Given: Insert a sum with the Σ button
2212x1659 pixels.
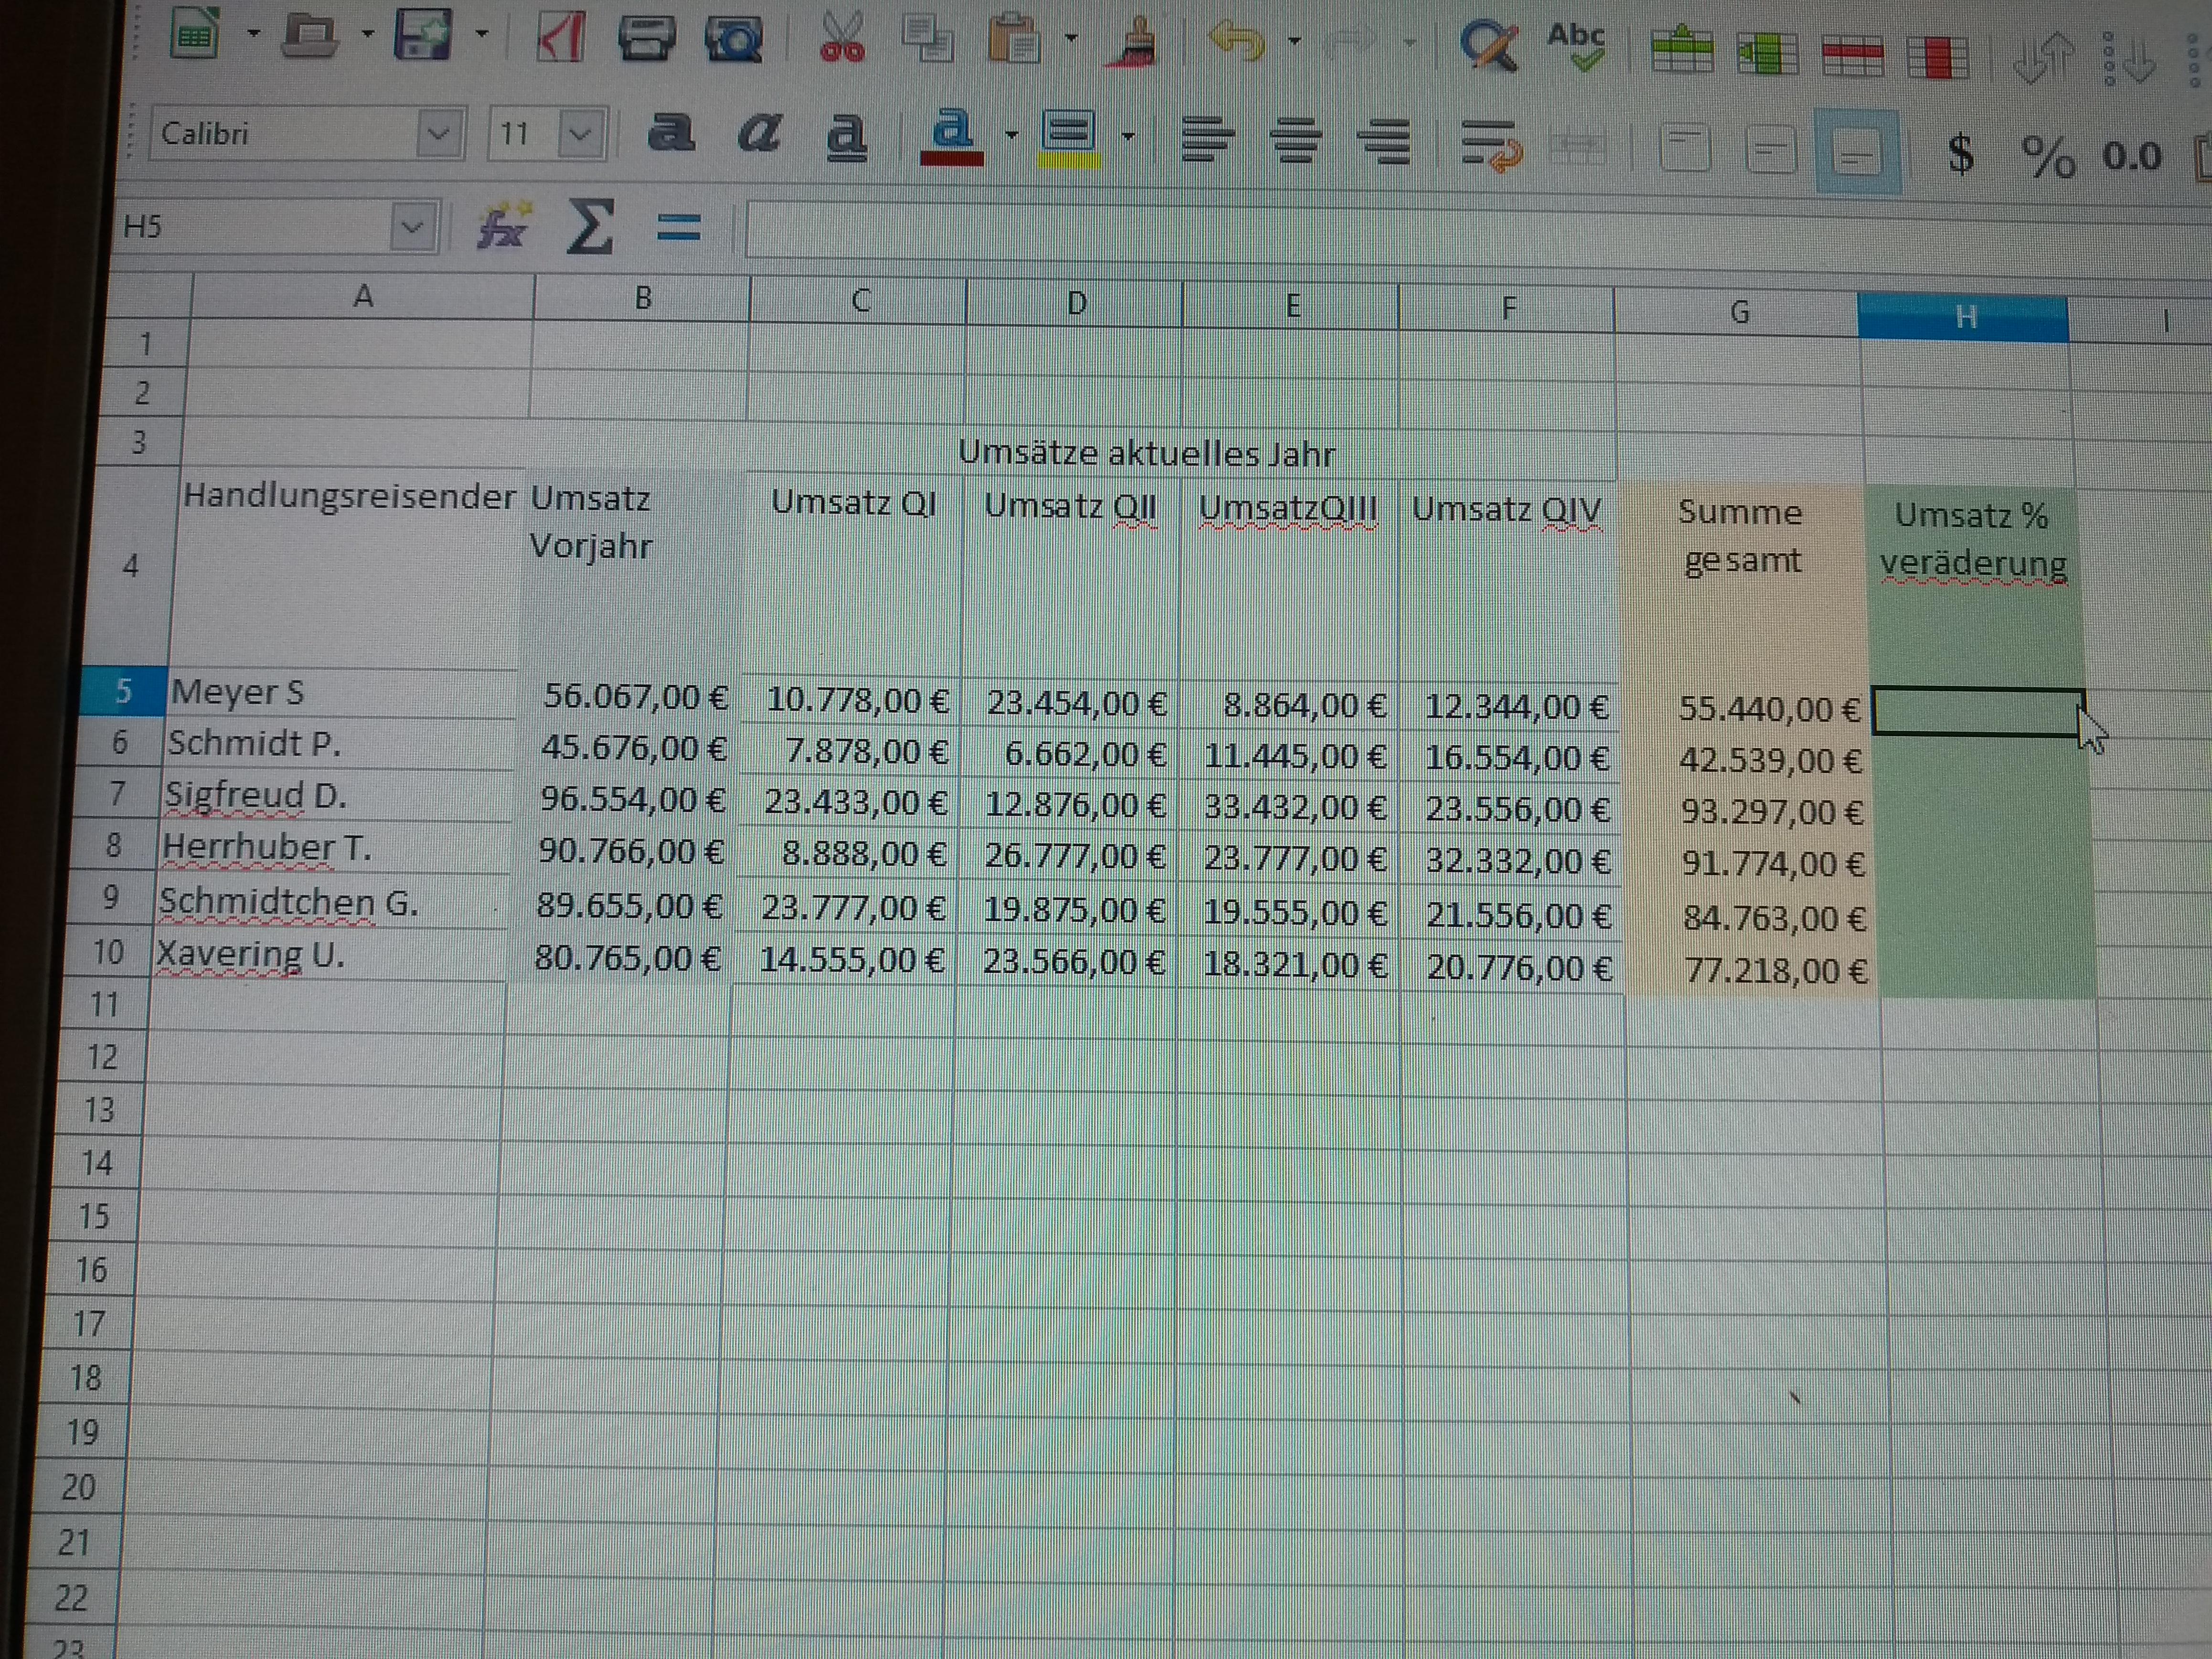Looking at the screenshot, I should click(x=590, y=228).
